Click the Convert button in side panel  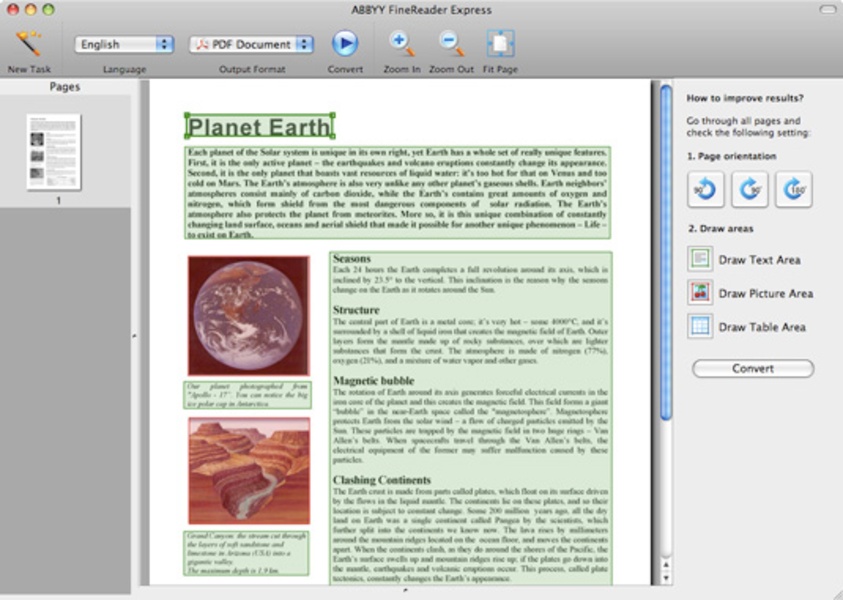coord(752,368)
